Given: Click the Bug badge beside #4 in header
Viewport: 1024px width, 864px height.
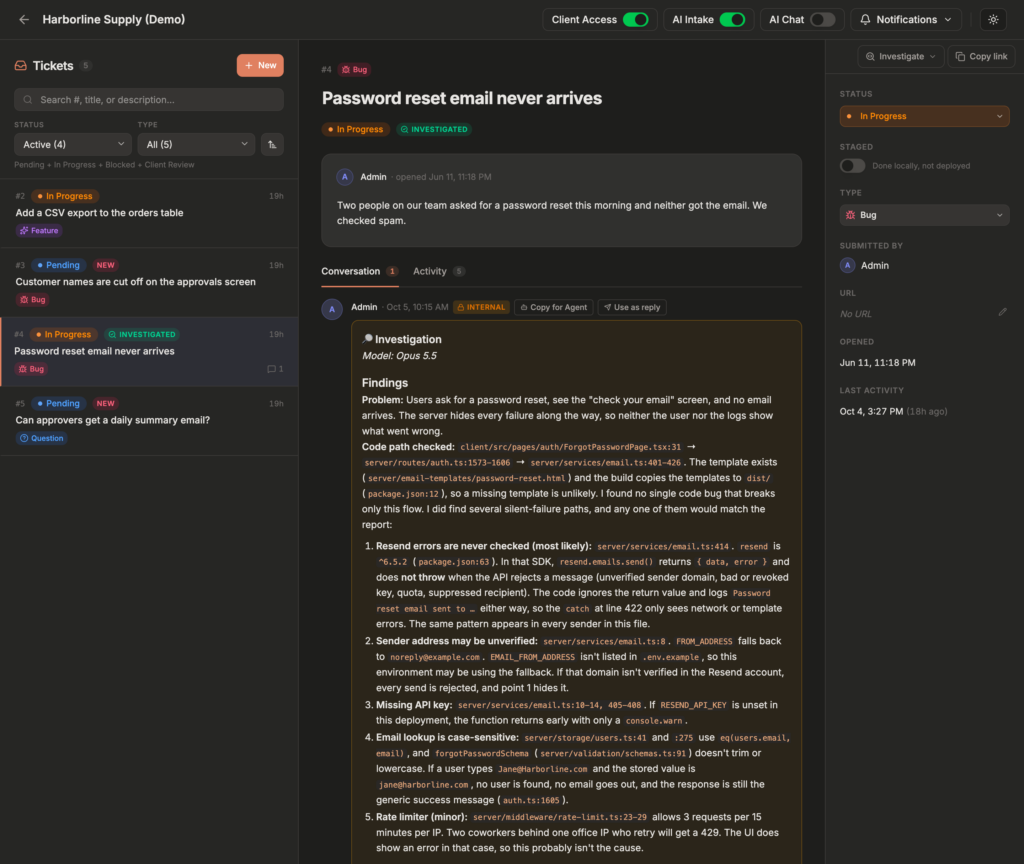Looking at the screenshot, I should click(x=355, y=69).
